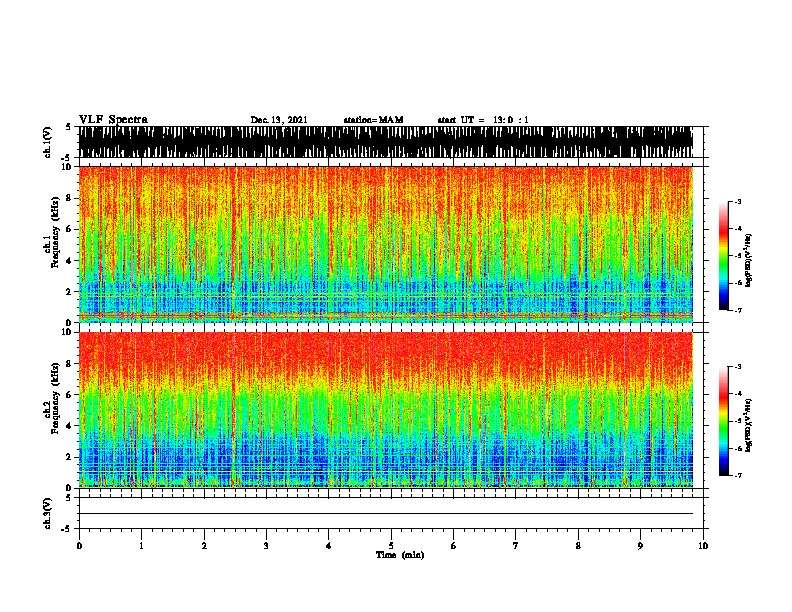Click the 'station=MAM' label

[x=373, y=120]
